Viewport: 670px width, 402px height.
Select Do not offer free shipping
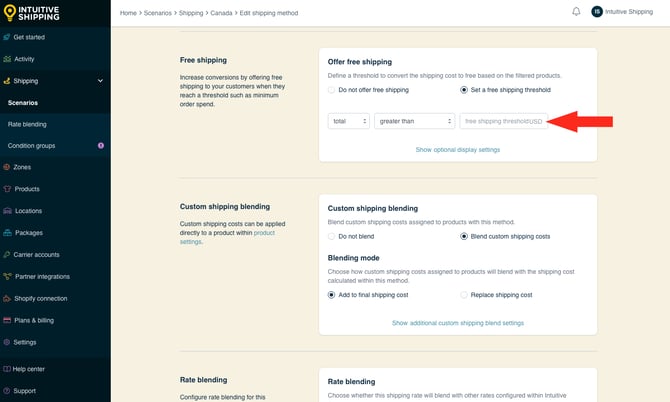click(331, 90)
